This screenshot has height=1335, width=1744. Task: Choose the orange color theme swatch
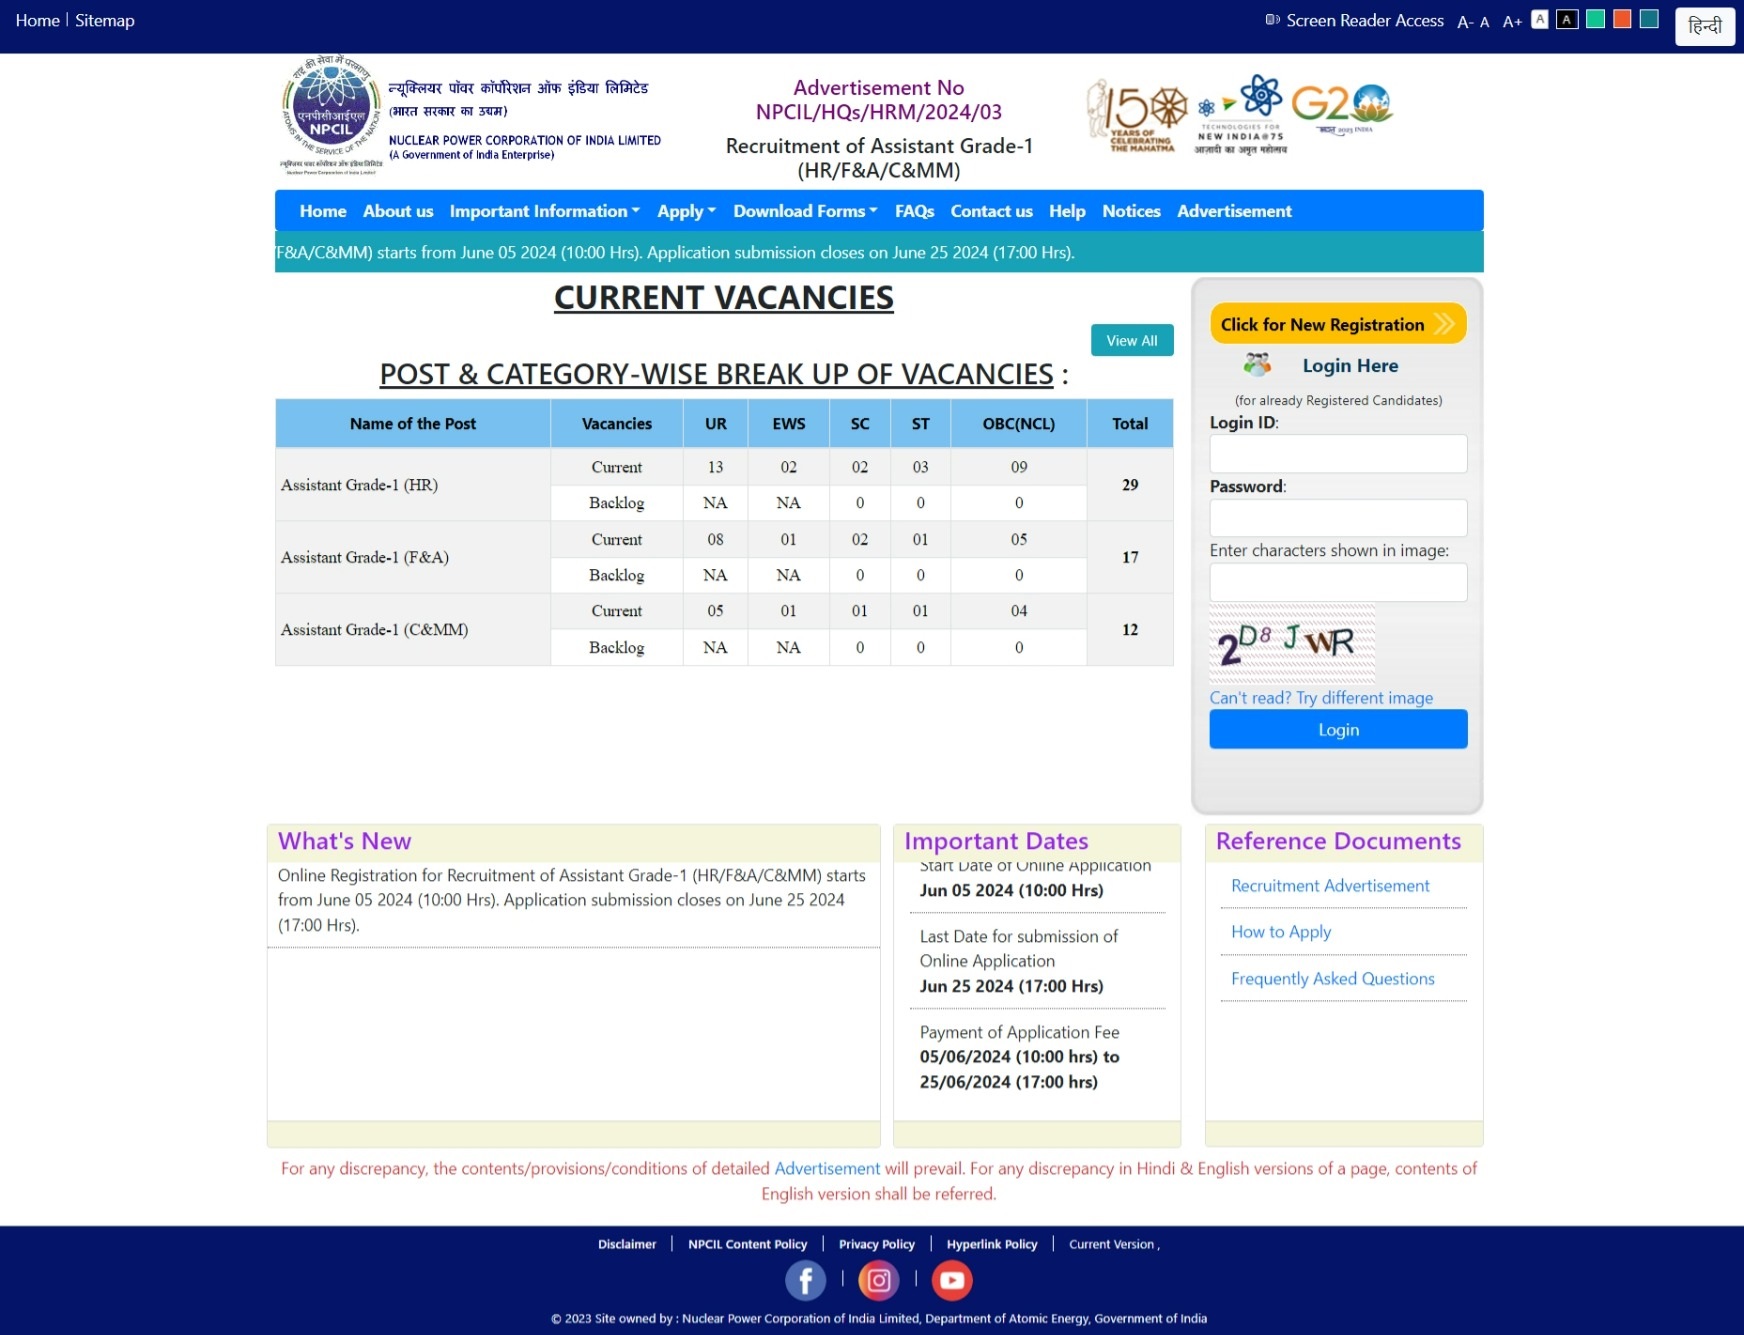pos(1622,19)
